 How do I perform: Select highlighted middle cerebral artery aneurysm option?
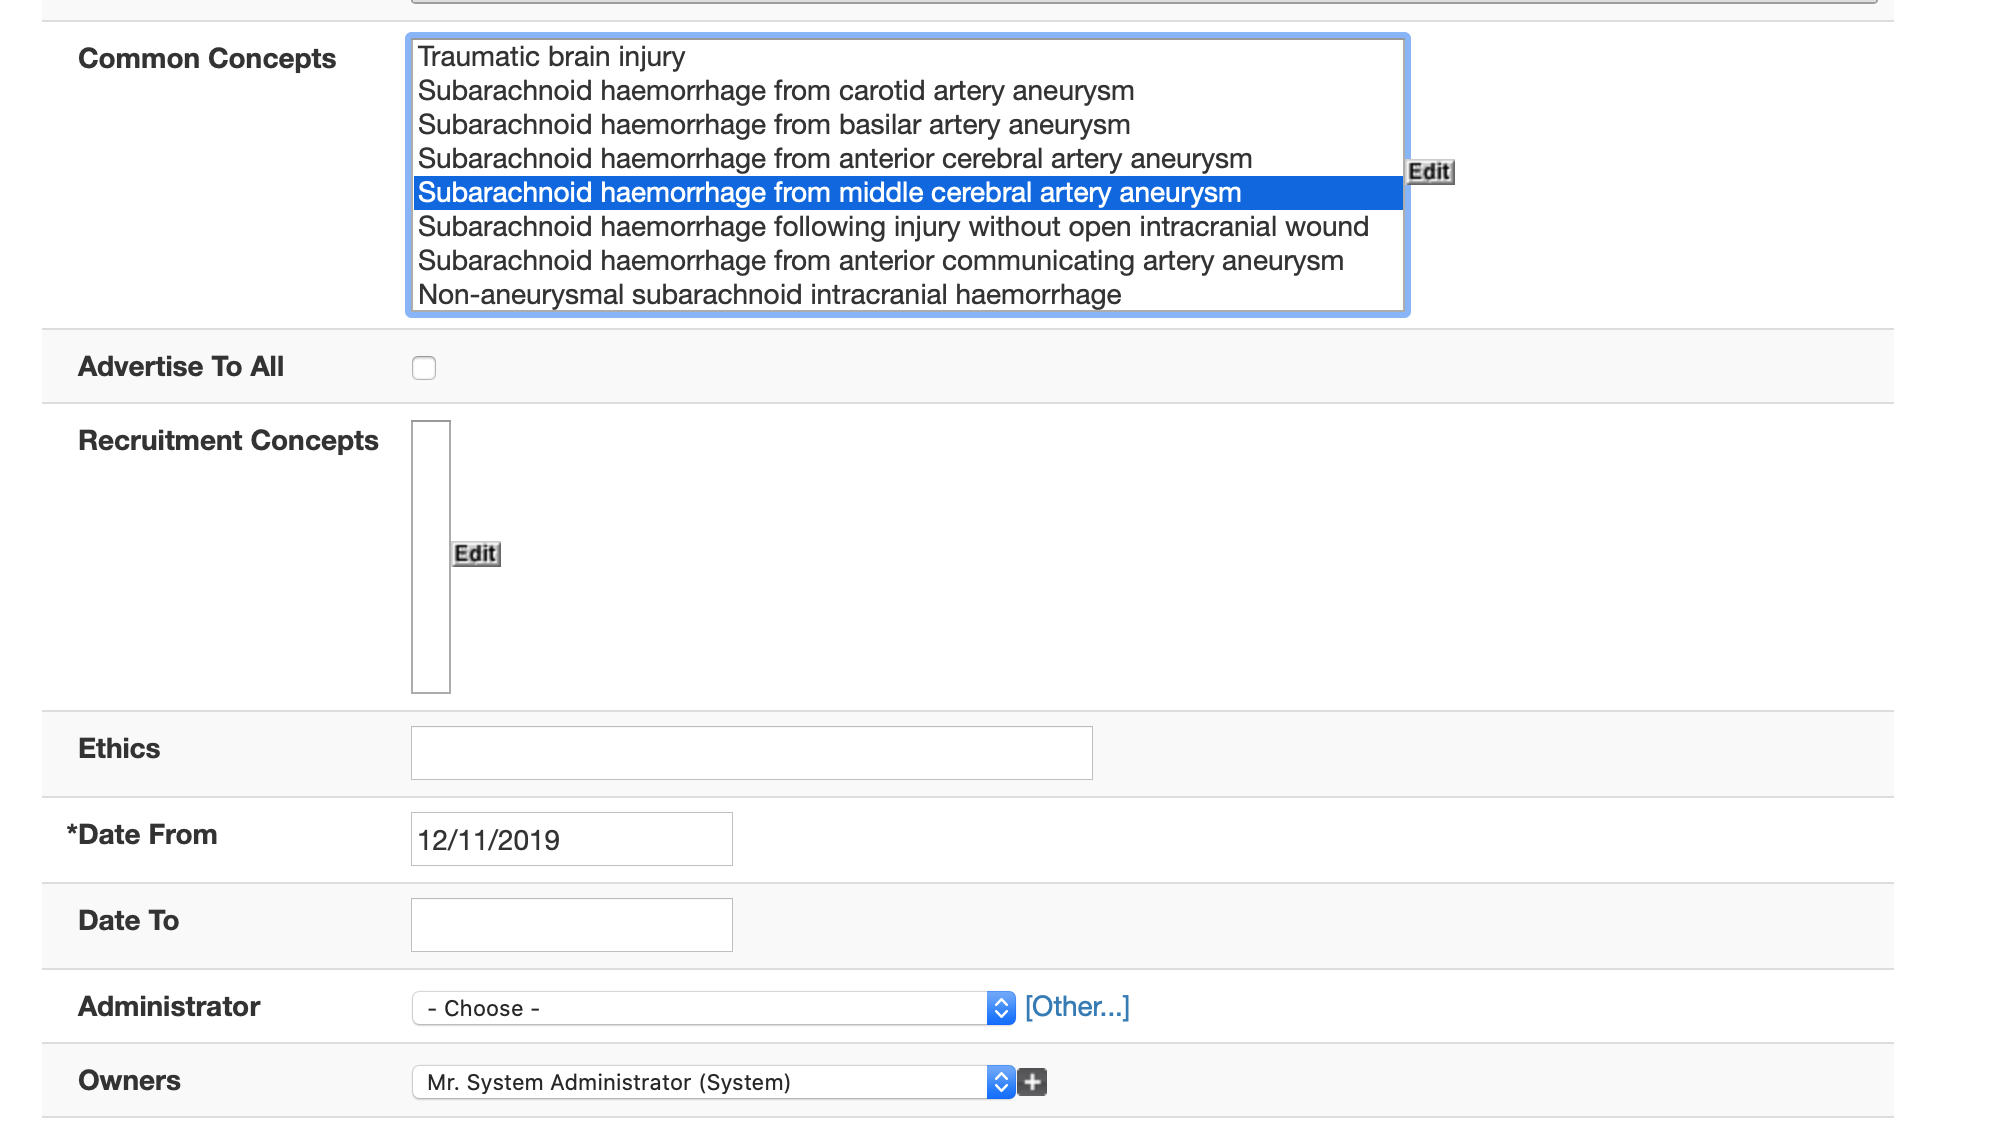pos(829,193)
